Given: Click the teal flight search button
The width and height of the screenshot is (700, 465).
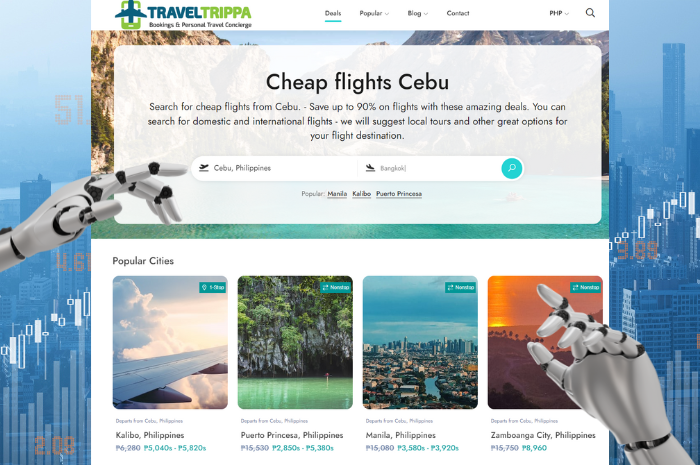Looking at the screenshot, I should [x=512, y=168].
